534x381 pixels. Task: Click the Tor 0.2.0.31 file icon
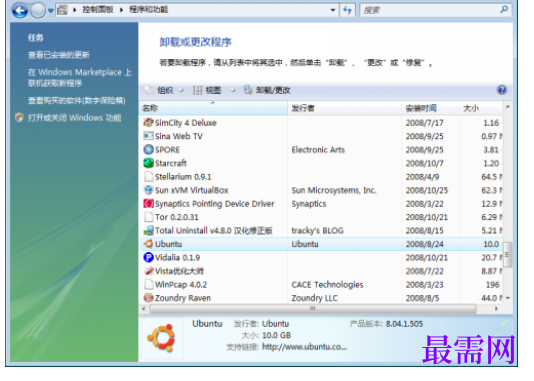[148, 217]
